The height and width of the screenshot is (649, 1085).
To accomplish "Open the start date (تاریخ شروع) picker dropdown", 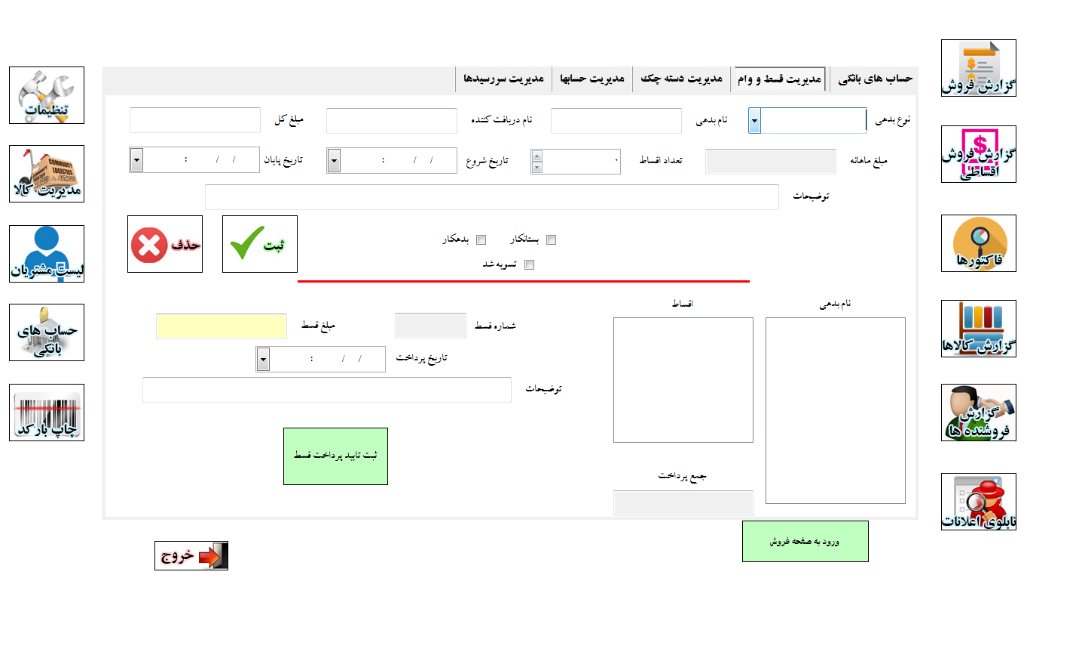I will 334,160.
